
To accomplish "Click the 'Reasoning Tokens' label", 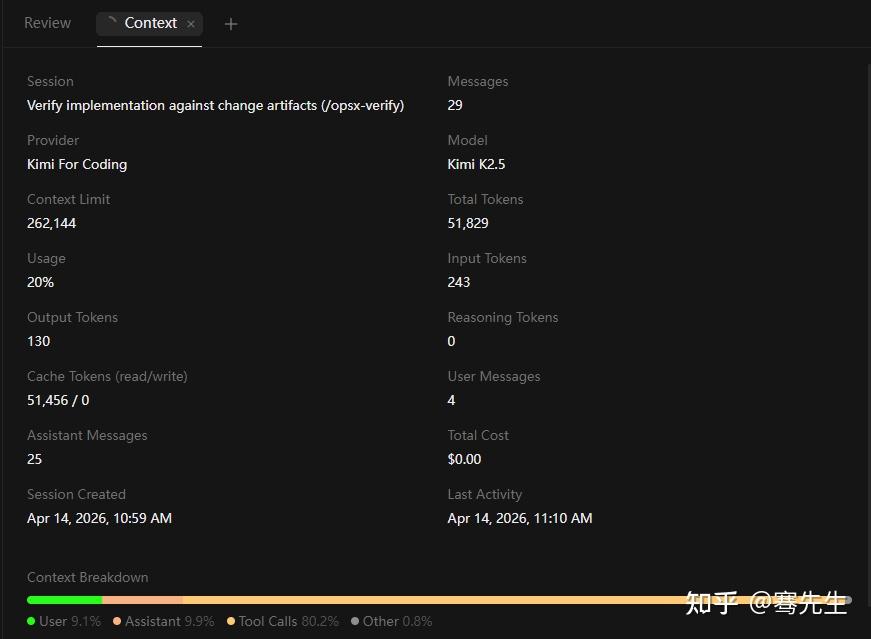I will [503, 317].
